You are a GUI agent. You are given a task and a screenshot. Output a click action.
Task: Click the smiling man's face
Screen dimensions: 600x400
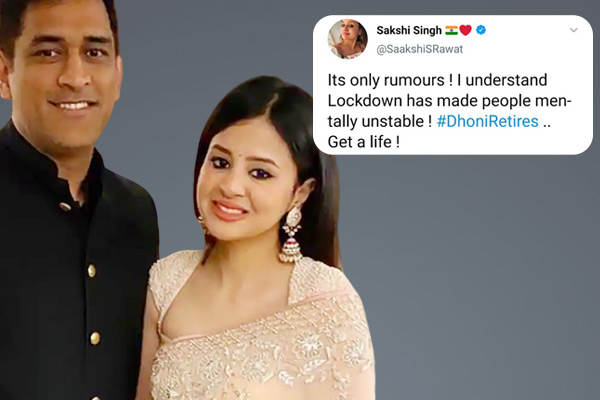point(63,71)
